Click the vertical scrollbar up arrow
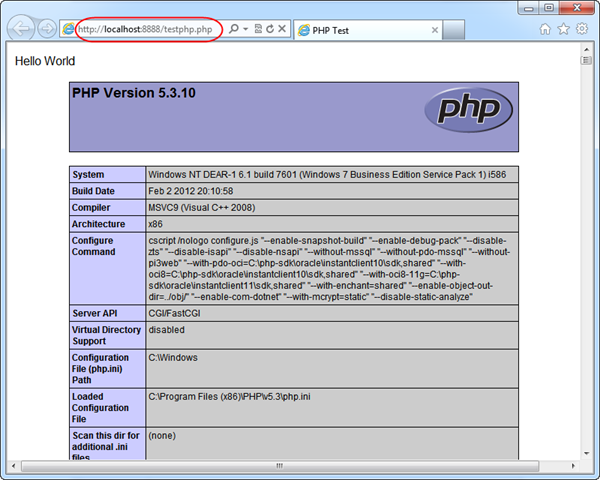 [x=586, y=49]
